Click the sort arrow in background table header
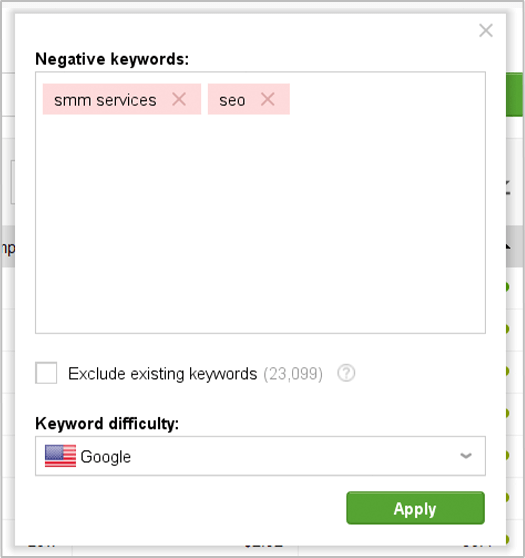525x558 pixels. tap(508, 246)
